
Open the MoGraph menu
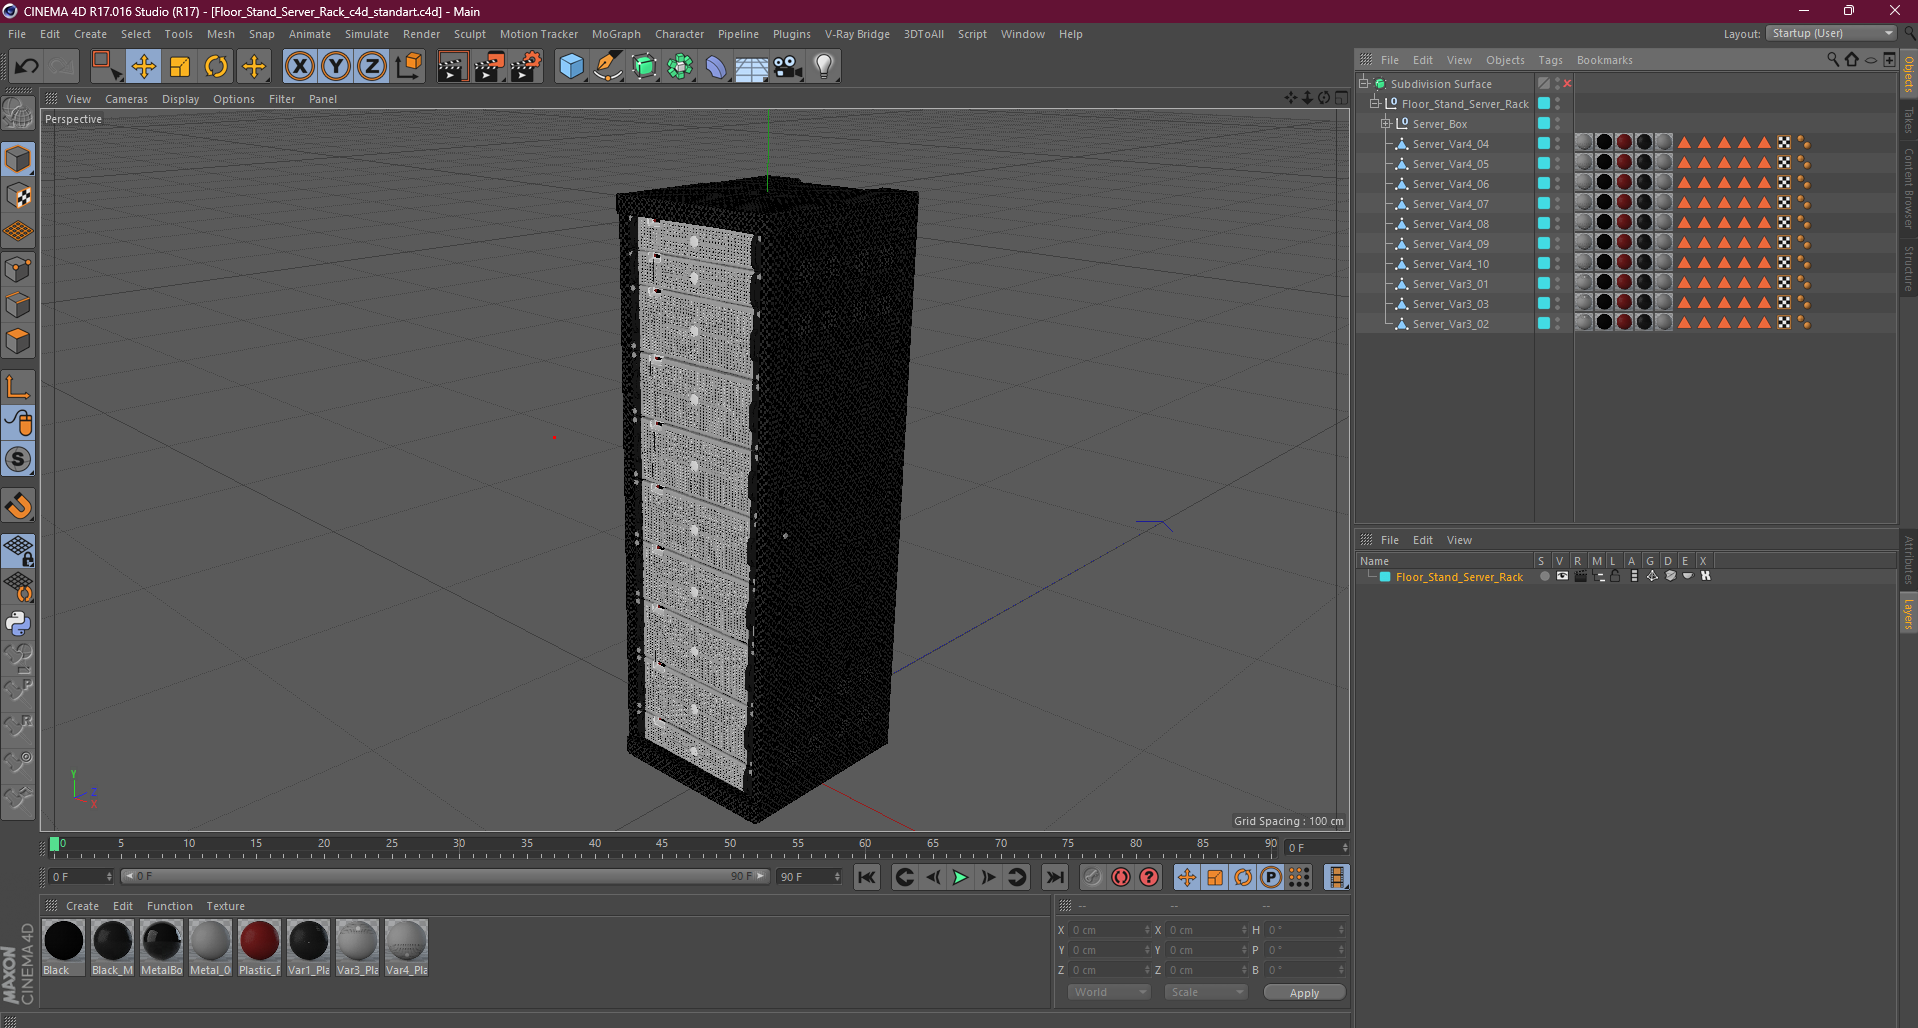pyautogui.click(x=616, y=34)
